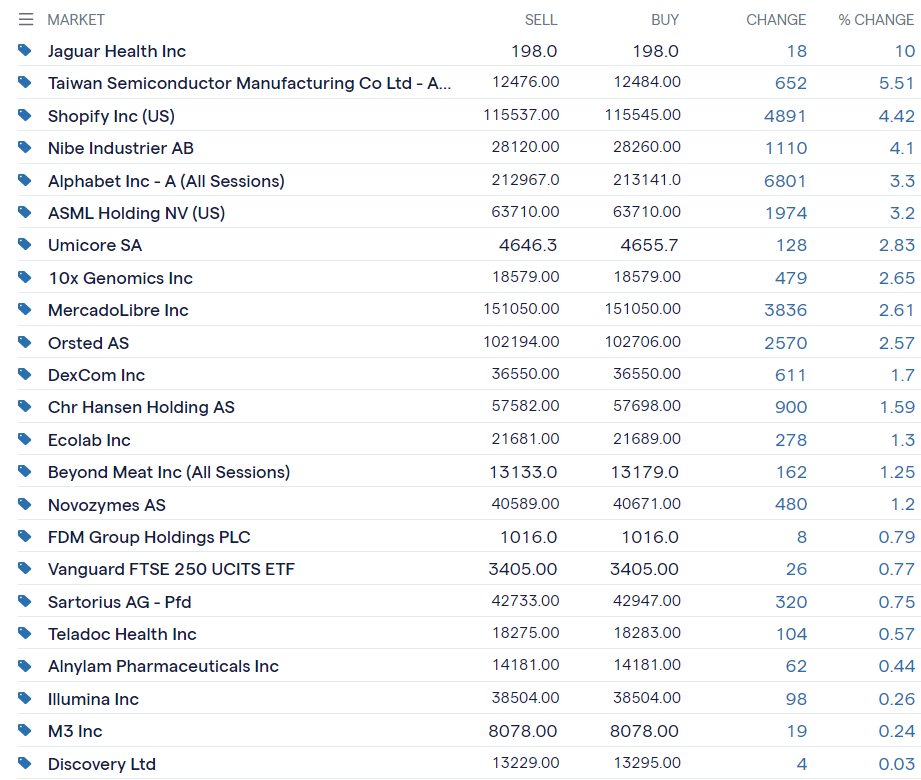The width and height of the screenshot is (921, 780).
Task: Sort by the SELL column header
Action: [x=541, y=20]
